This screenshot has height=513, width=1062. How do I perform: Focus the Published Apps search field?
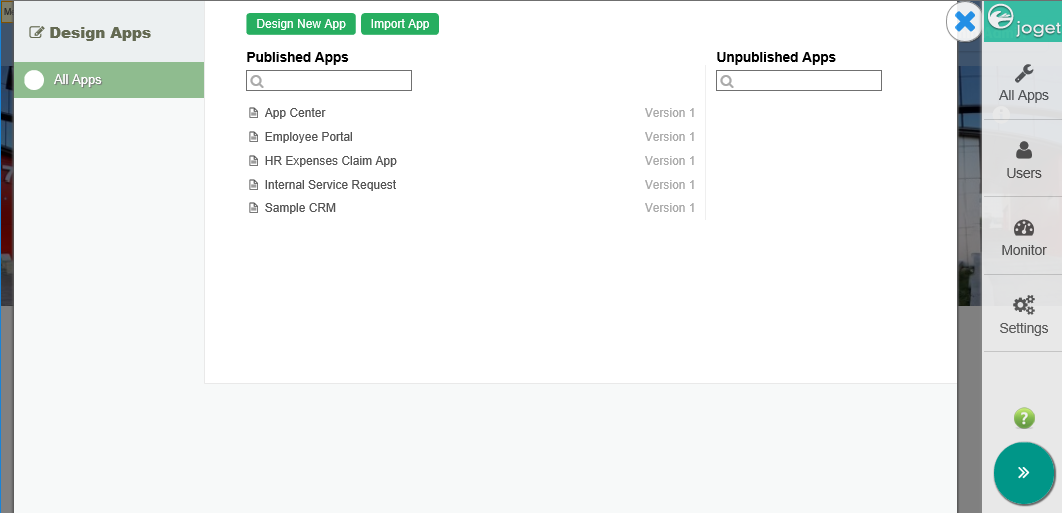click(336, 81)
